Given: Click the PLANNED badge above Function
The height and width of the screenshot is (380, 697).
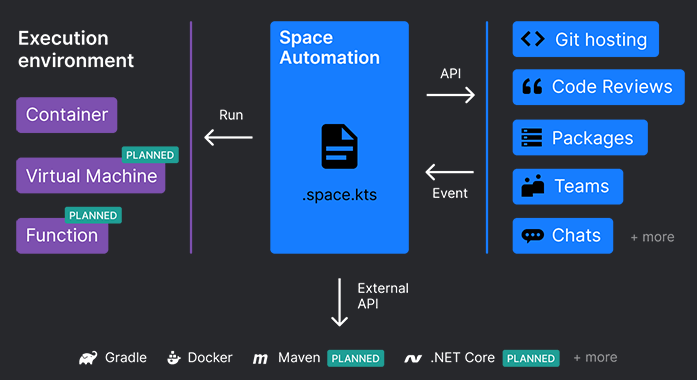Looking at the screenshot, I should pyautogui.click(x=93, y=215).
